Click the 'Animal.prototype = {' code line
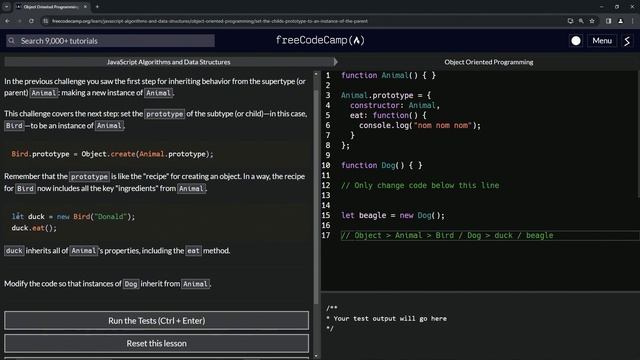The image size is (640, 360). tap(386, 95)
